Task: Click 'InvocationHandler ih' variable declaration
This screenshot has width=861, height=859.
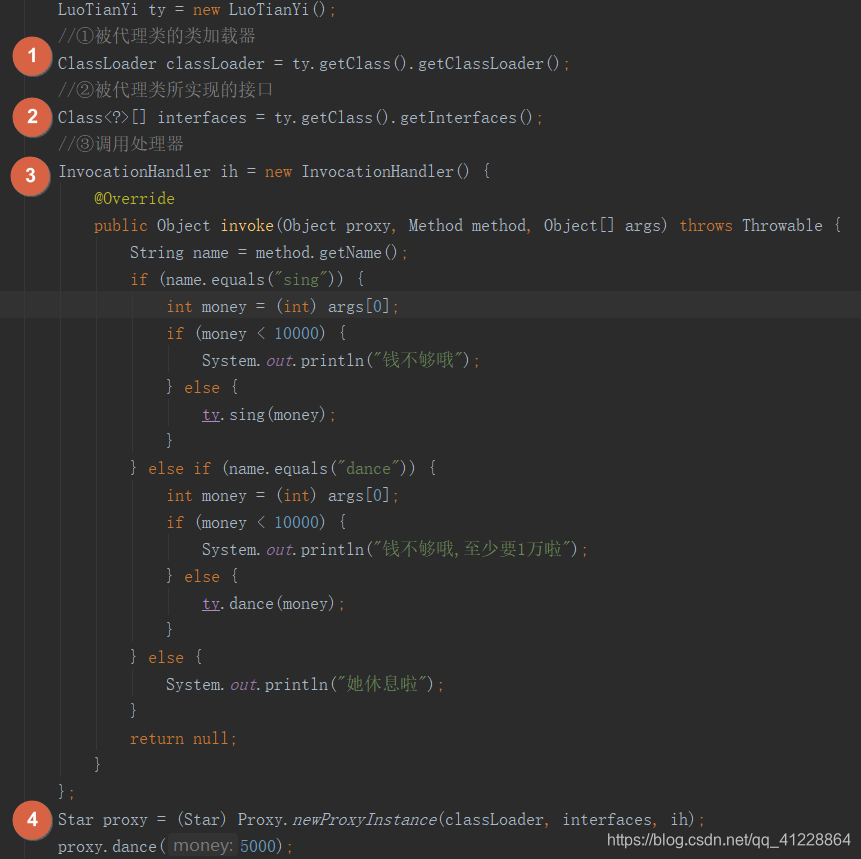Action: 148,171
